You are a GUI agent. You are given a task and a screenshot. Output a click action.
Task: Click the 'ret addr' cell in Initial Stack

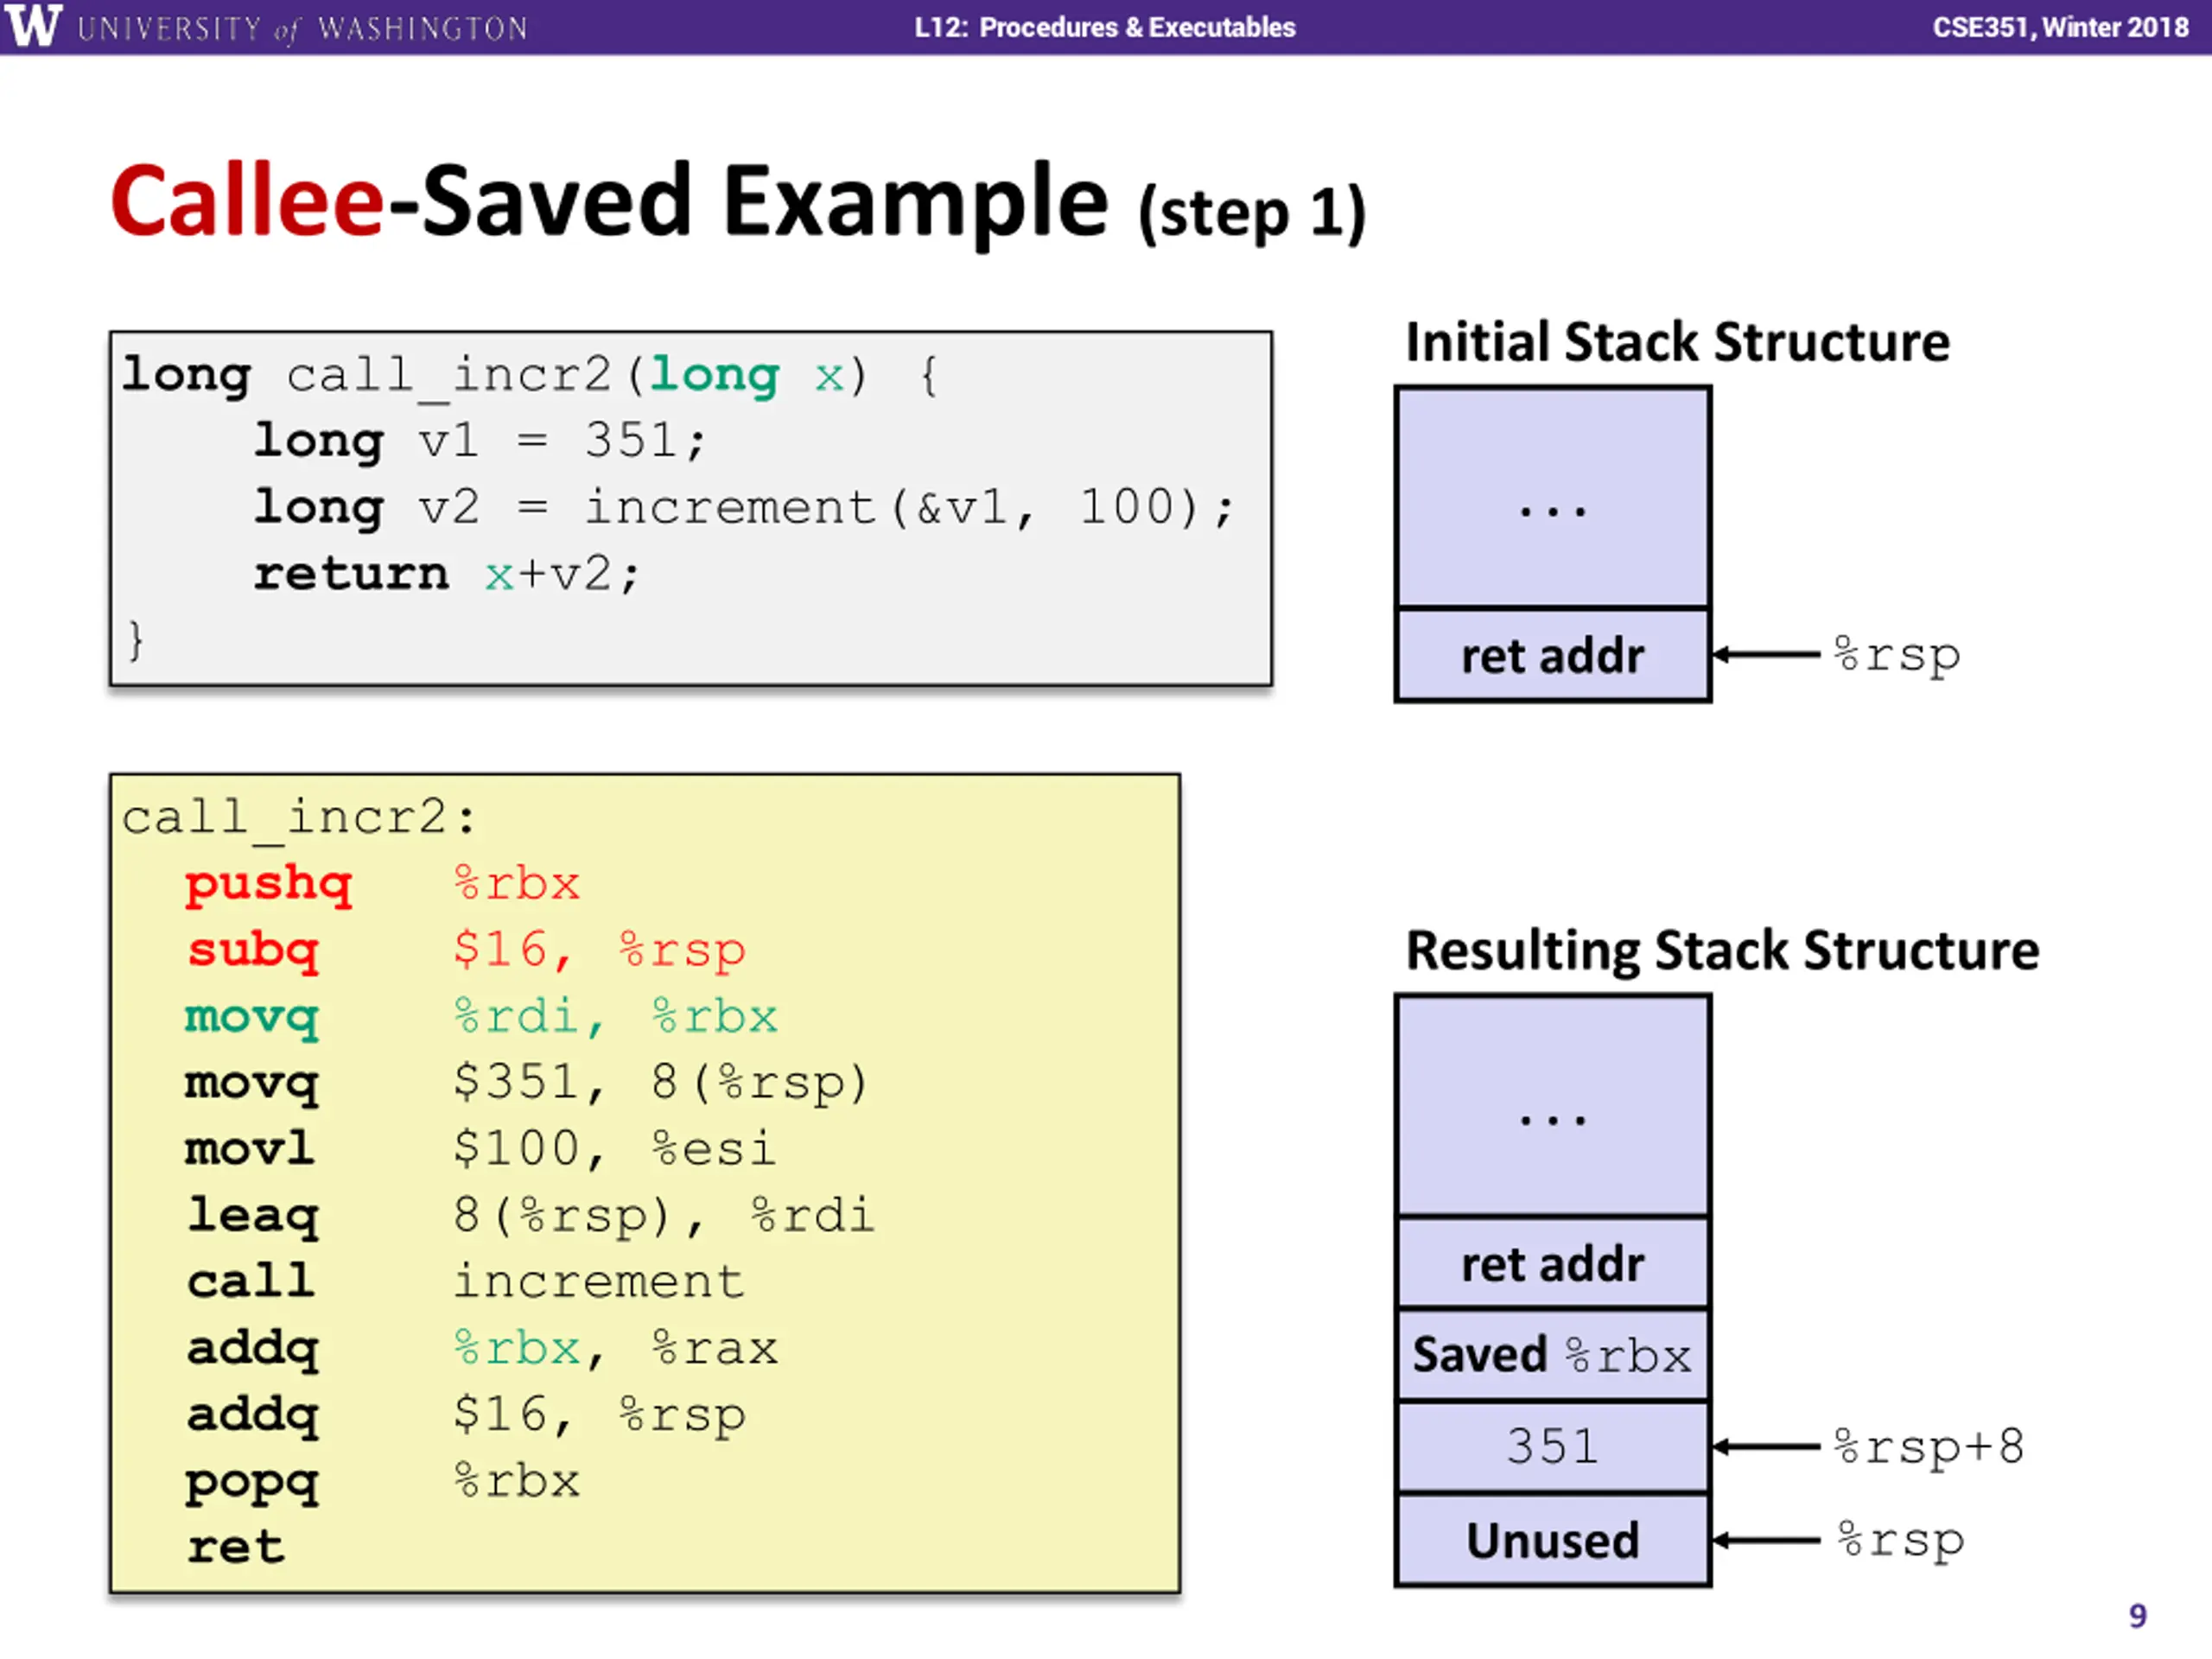(x=1553, y=656)
